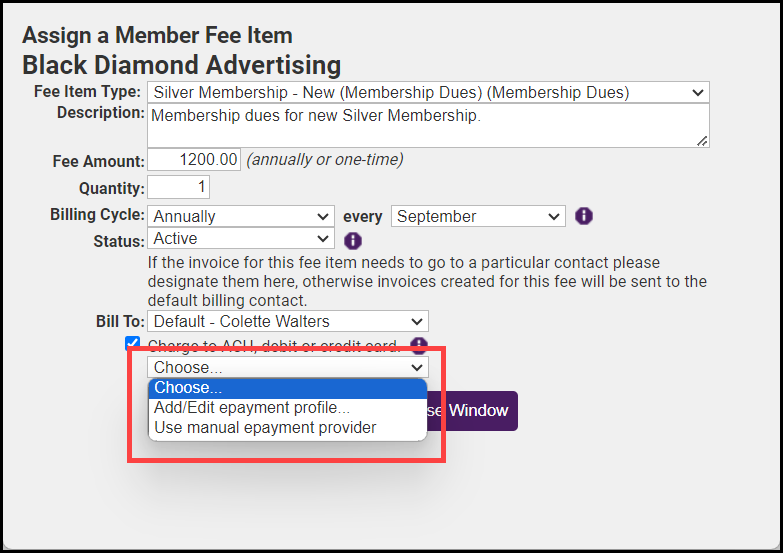Click the Black Diamond Advertising heading
The height and width of the screenshot is (553, 783).
point(181,66)
